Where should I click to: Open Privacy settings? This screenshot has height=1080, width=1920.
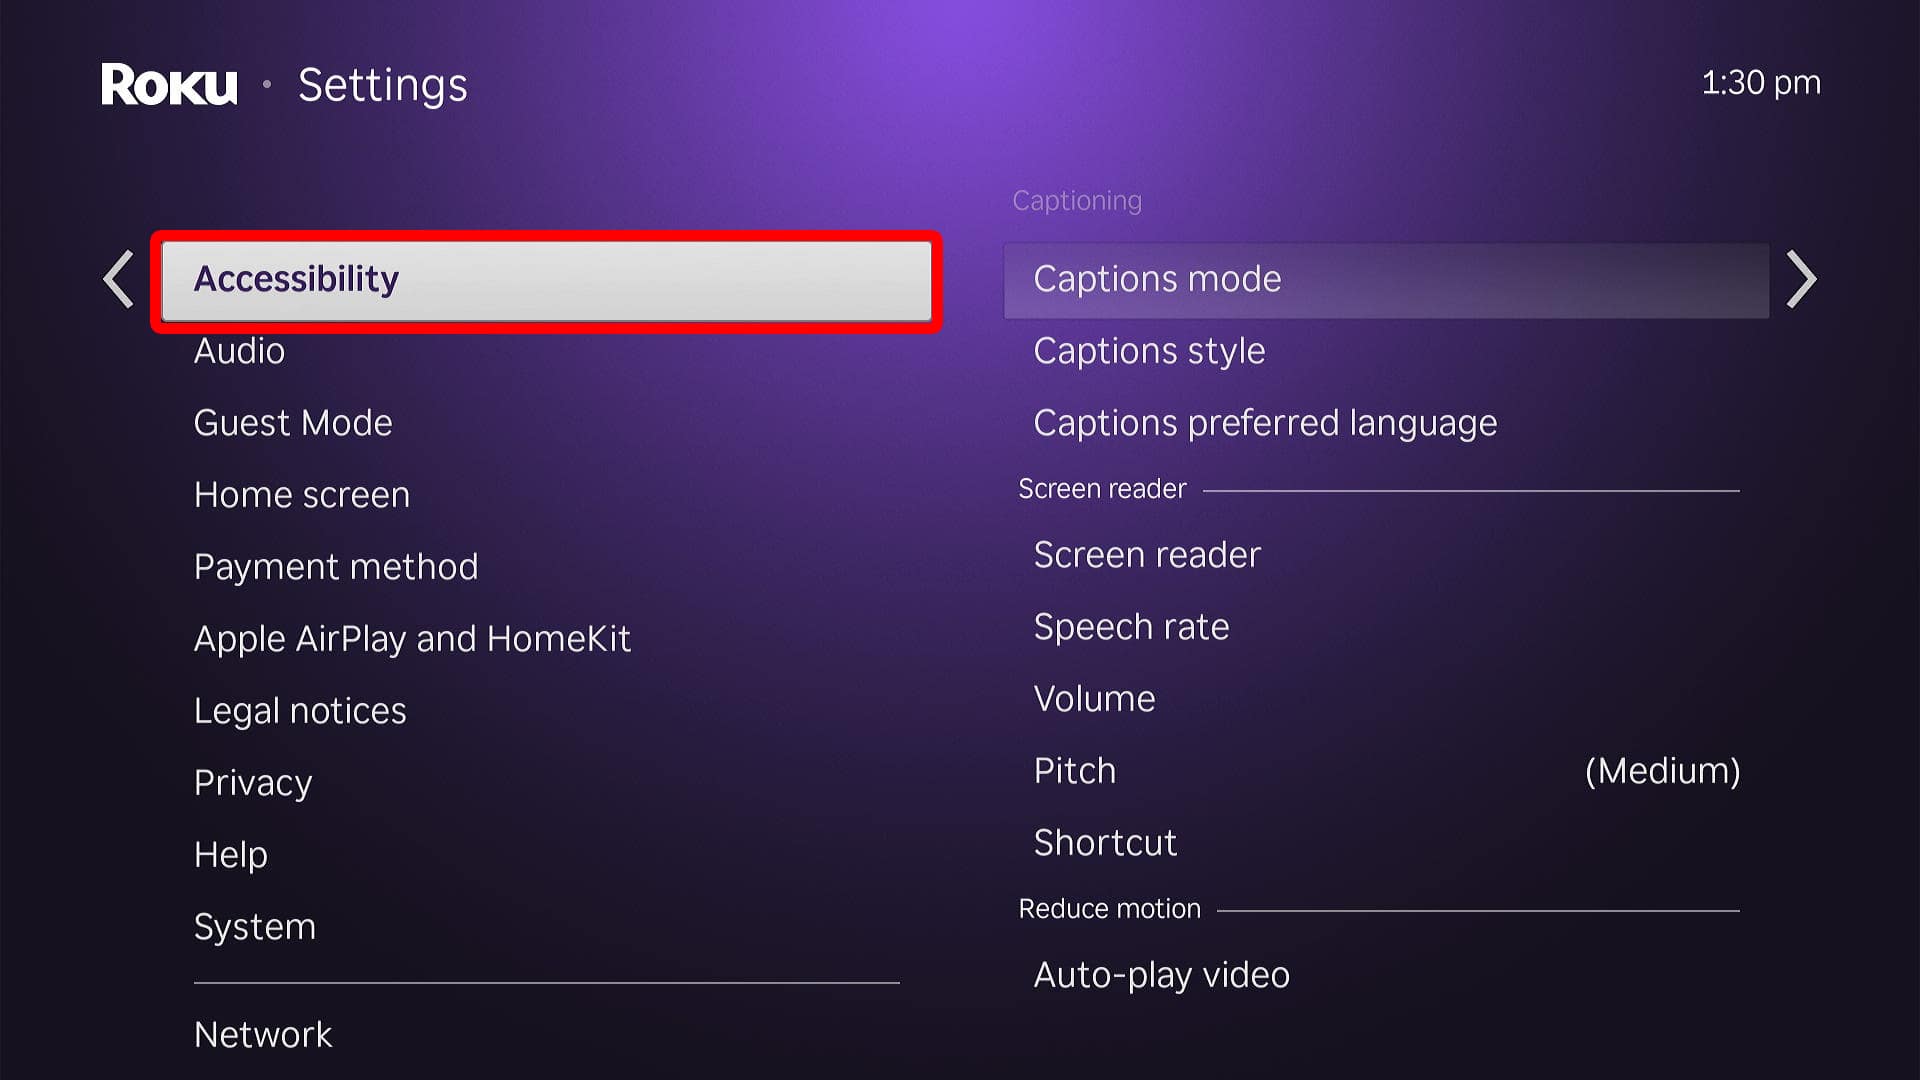click(x=255, y=781)
